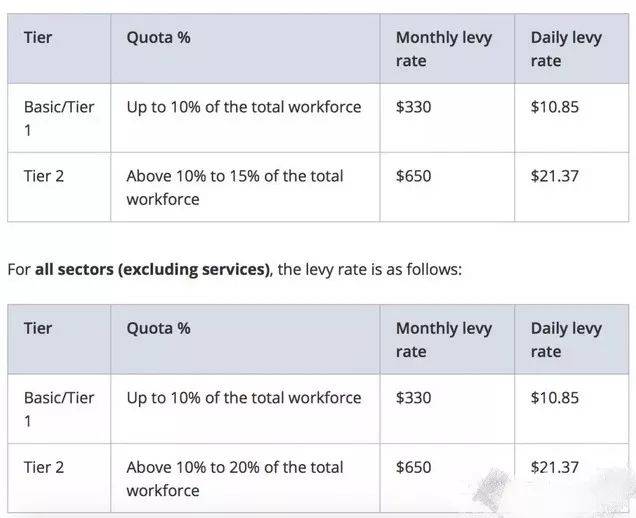Click the 'Above 10% to 20%' quota cell
This screenshot has width=636, height=518.
[234, 478]
